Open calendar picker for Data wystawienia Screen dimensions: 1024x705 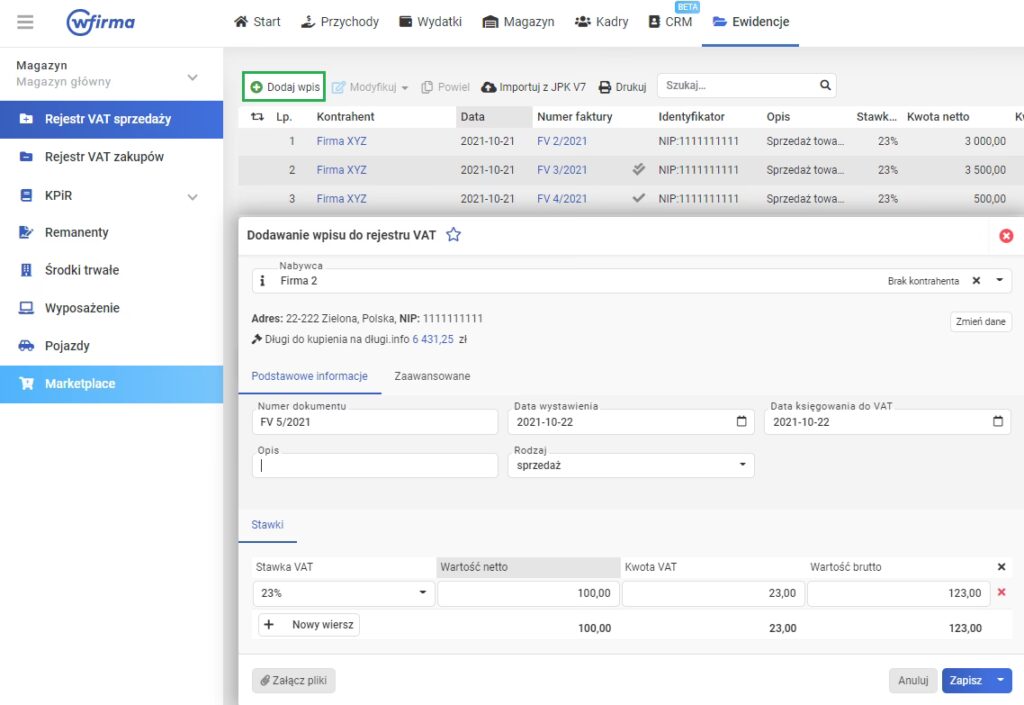[741, 421]
